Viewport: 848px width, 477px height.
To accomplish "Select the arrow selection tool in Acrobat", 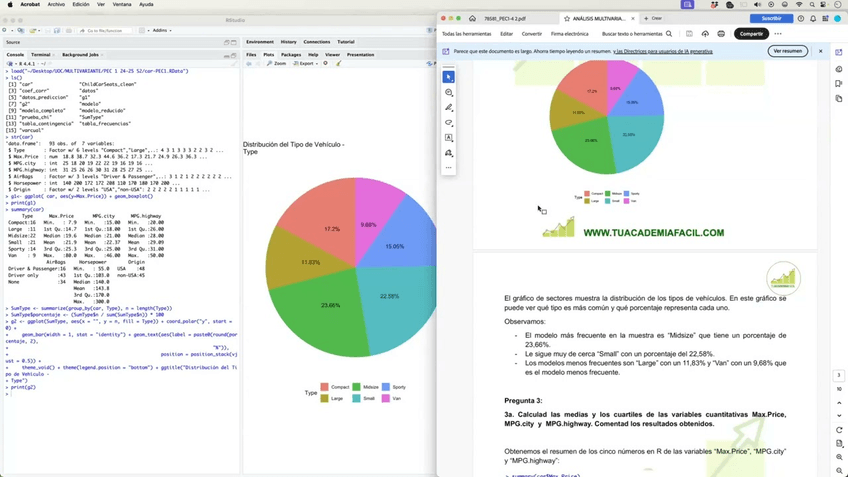I will tap(449, 77).
